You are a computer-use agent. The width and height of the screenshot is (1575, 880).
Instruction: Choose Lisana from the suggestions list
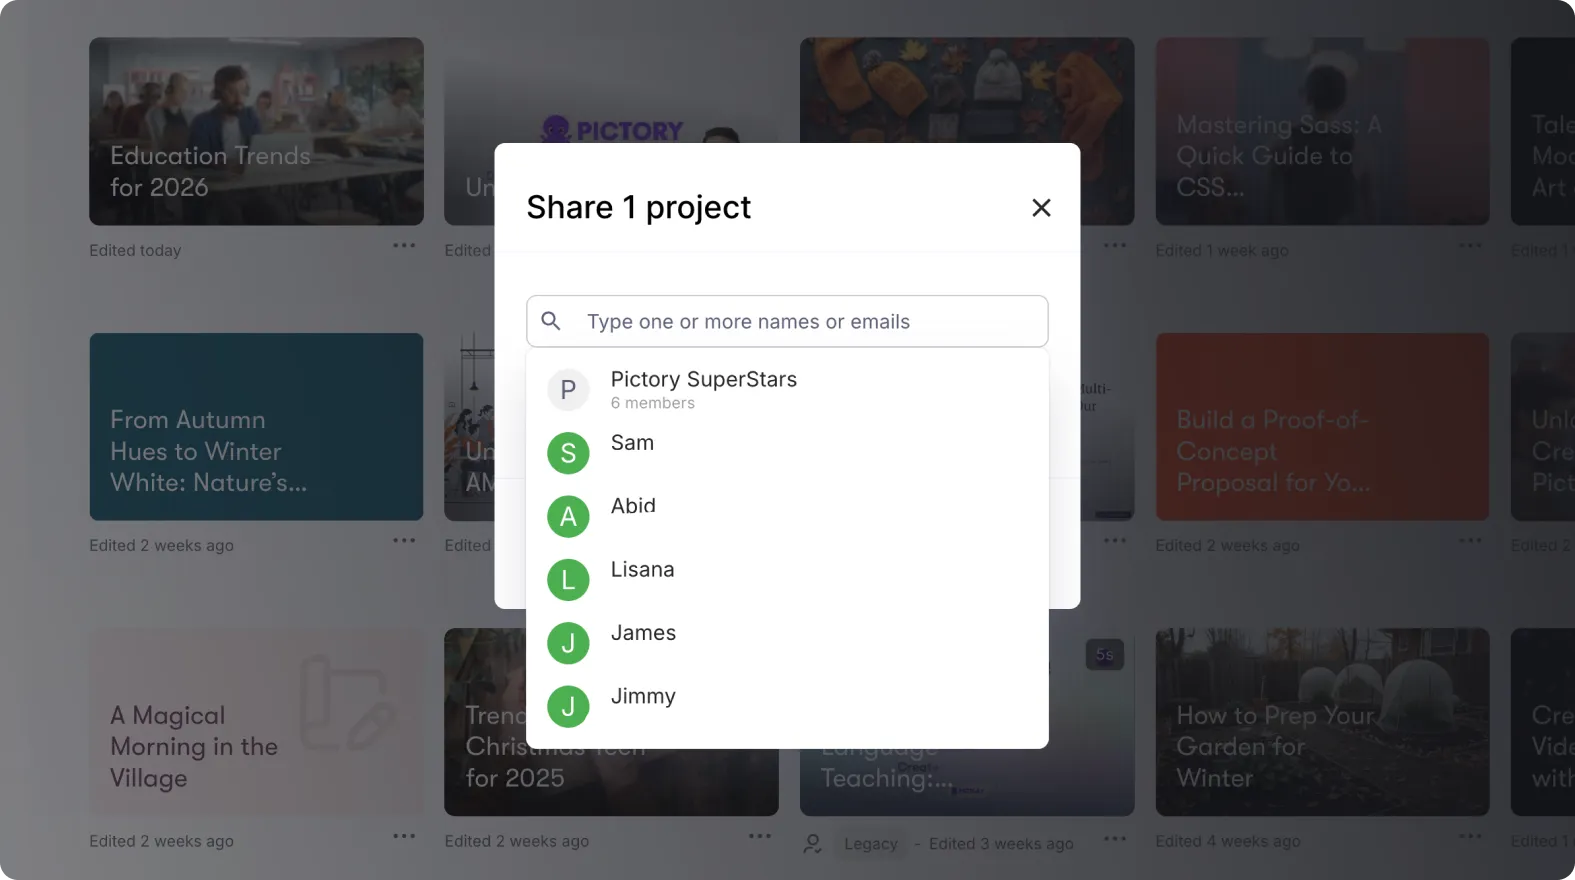click(787, 580)
